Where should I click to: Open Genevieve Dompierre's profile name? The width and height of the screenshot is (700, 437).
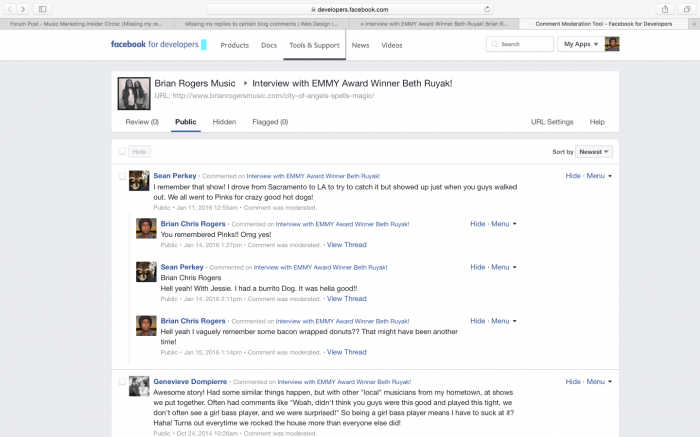pos(190,382)
